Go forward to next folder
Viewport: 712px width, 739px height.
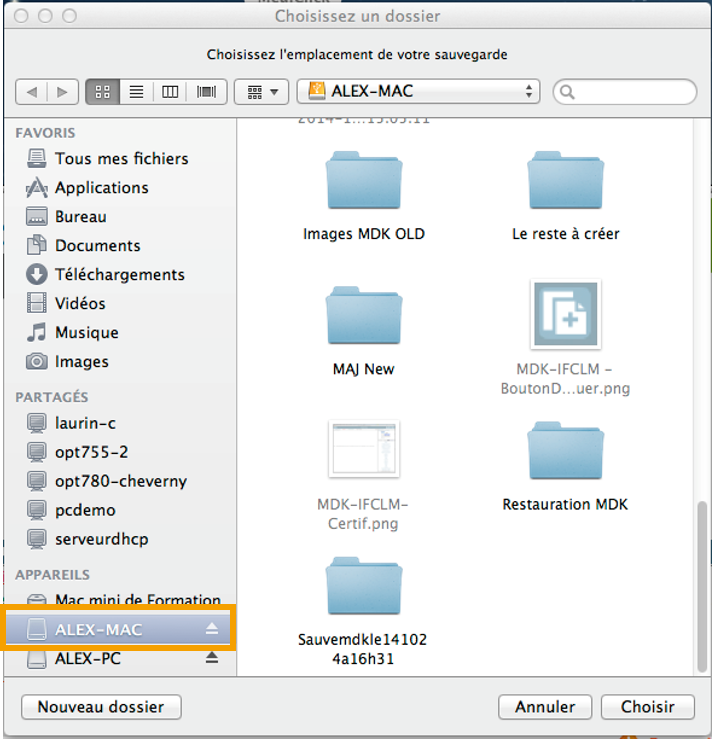tap(62, 92)
